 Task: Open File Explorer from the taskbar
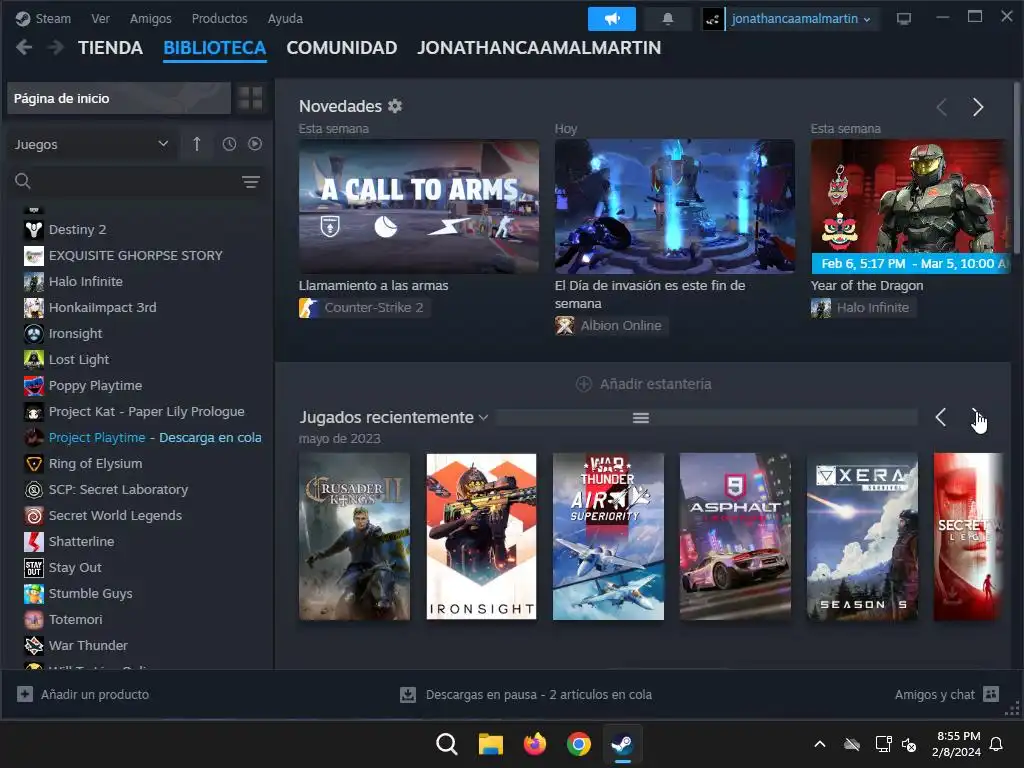(x=490, y=744)
